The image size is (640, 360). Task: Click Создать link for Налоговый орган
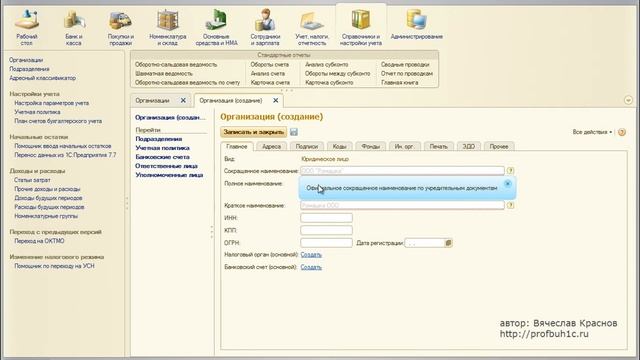click(311, 255)
